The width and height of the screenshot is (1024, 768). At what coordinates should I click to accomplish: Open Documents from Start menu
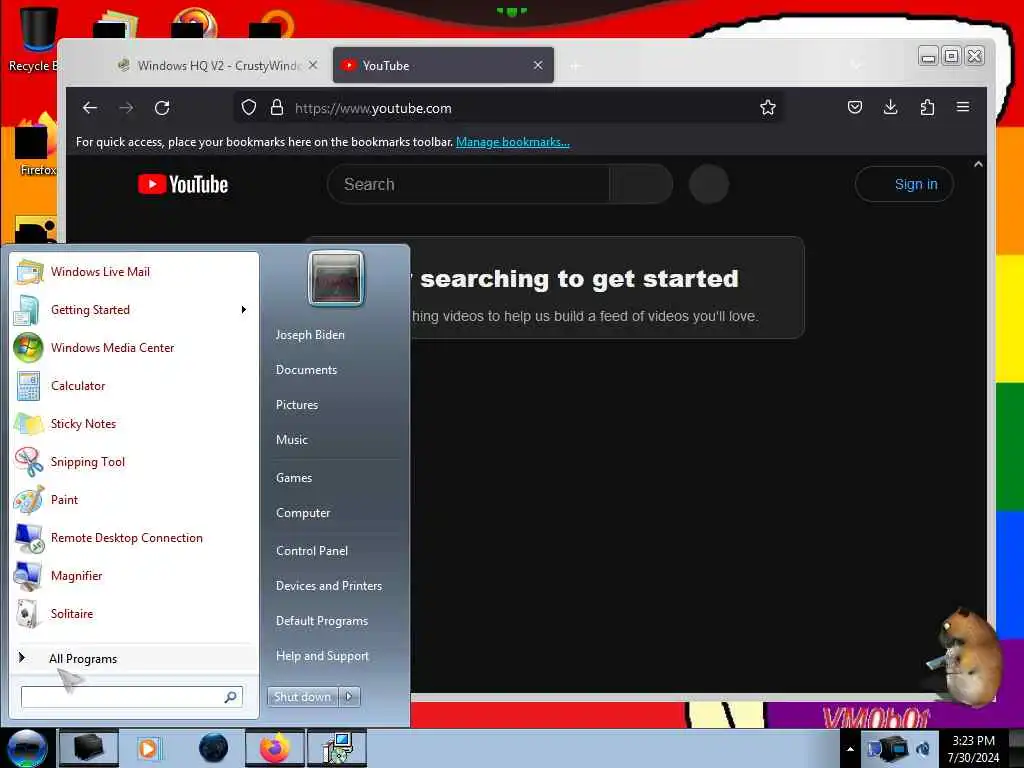[x=306, y=370]
